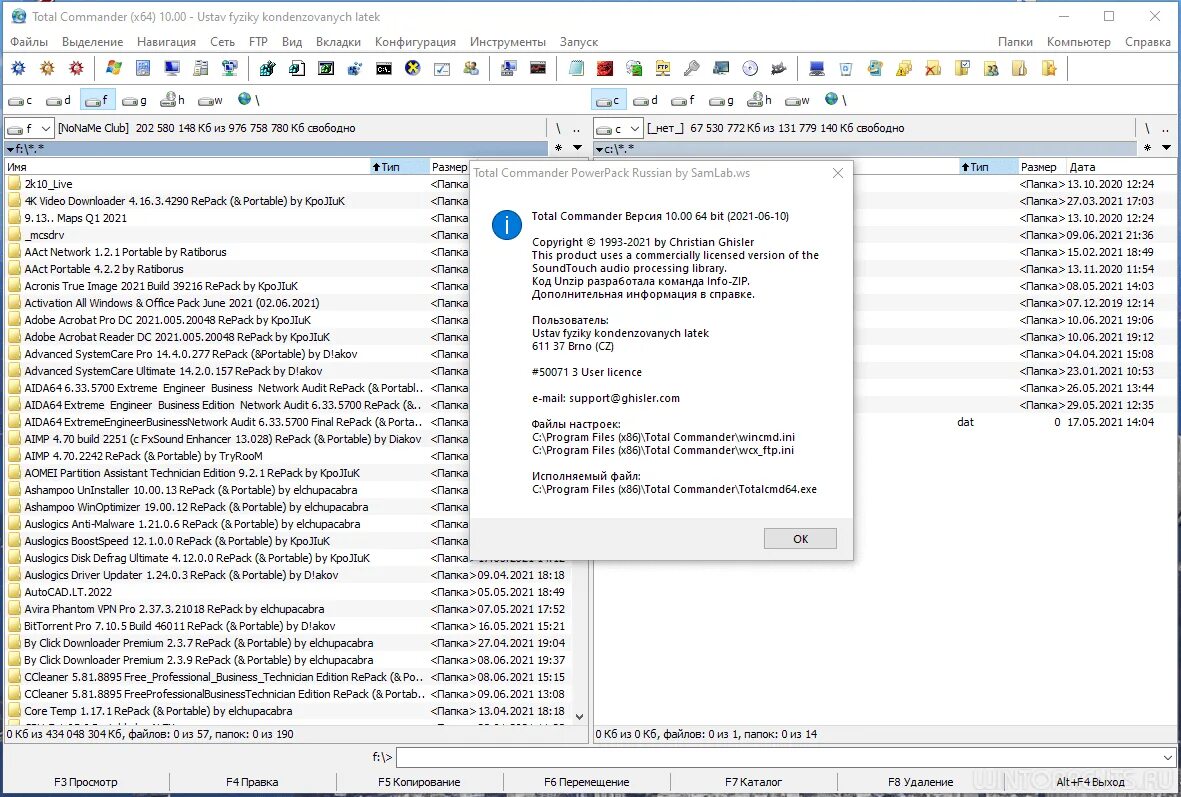Go to root with left panel backslash button
The image size is (1181, 797).
pyautogui.click(x=558, y=128)
